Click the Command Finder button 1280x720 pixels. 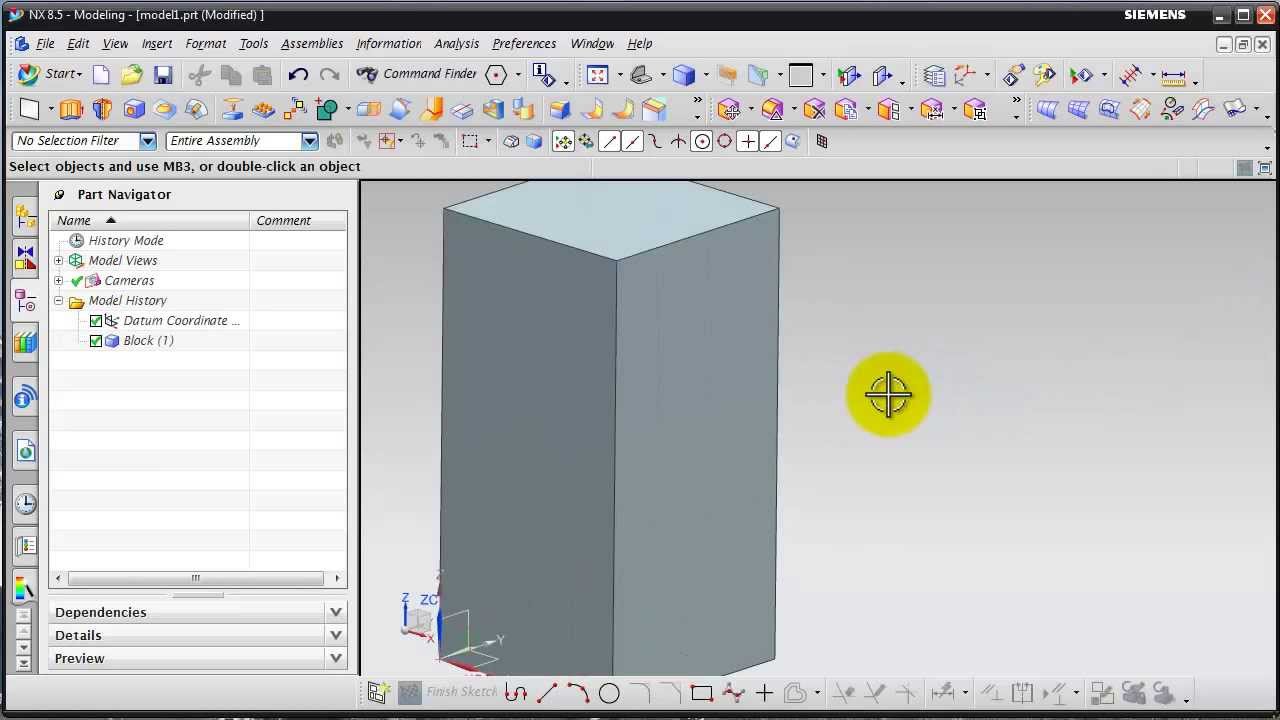point(417,74)
